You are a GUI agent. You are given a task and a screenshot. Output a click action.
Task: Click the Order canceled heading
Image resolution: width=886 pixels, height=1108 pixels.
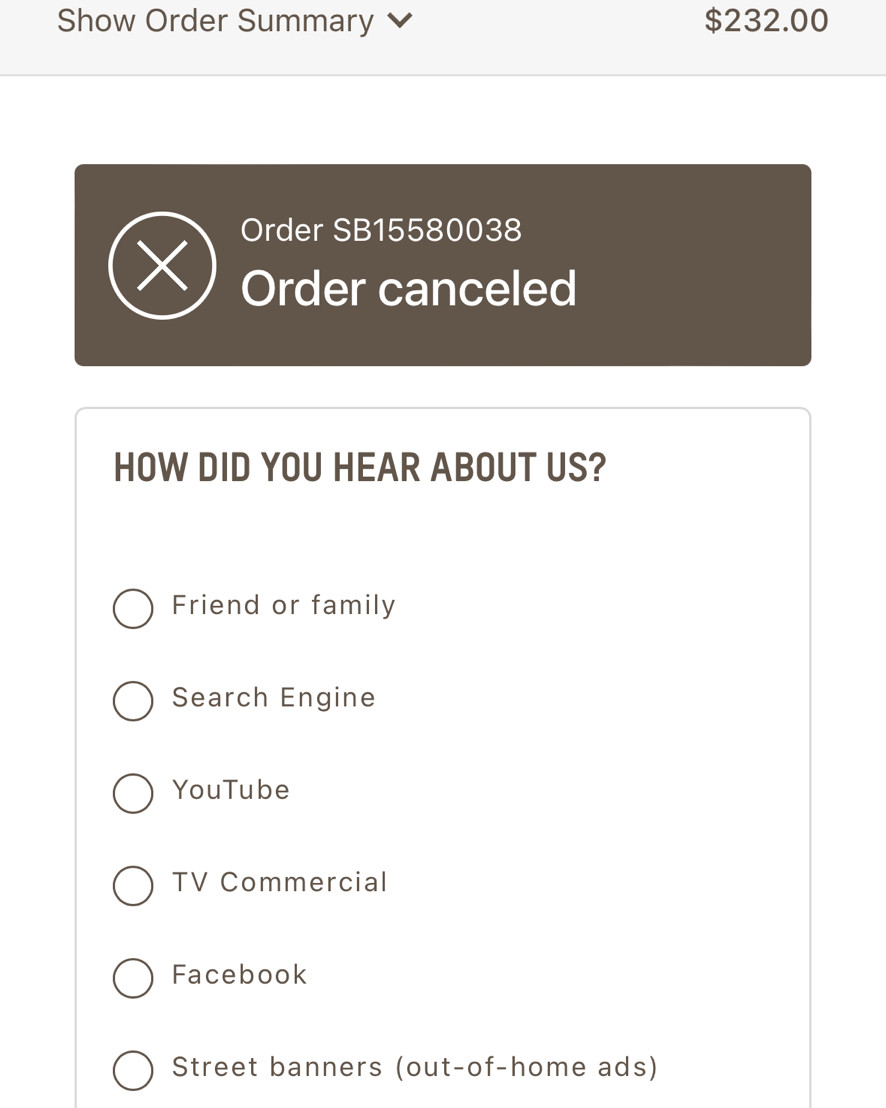click(408, 288)
